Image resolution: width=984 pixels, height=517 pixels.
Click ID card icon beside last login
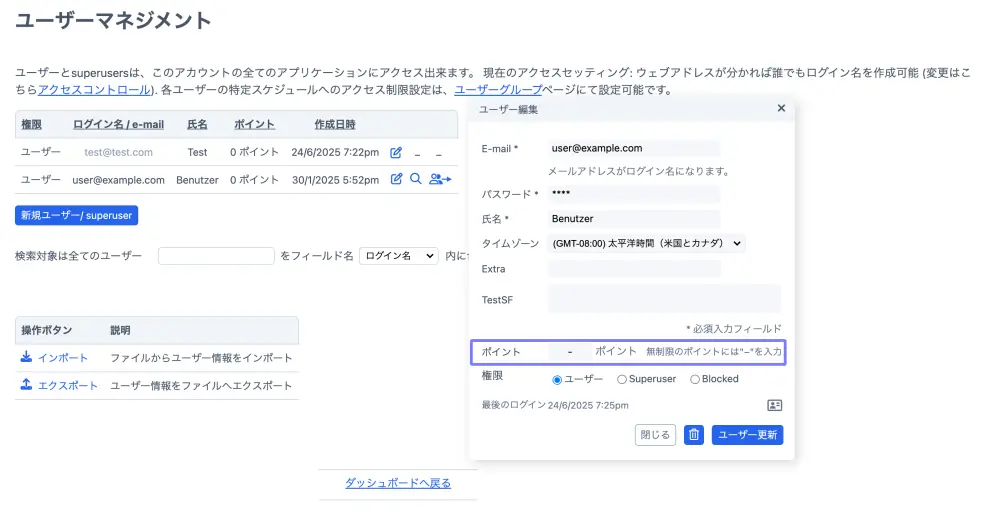tap(774, 405)
